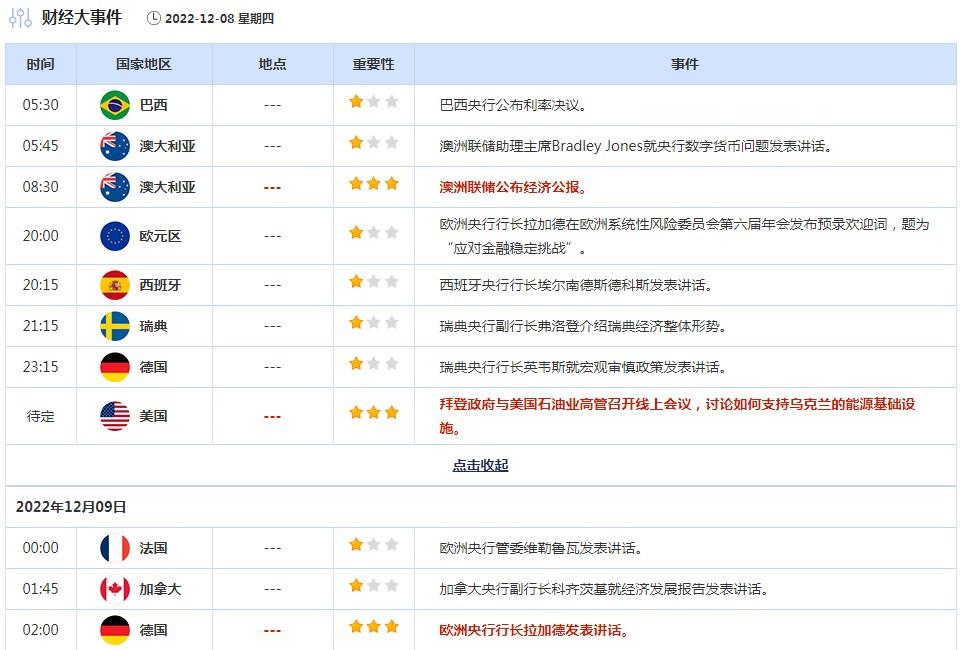Click the 时间 column header
This screenshot has width=961, height=650.
[x=41, y=64]
